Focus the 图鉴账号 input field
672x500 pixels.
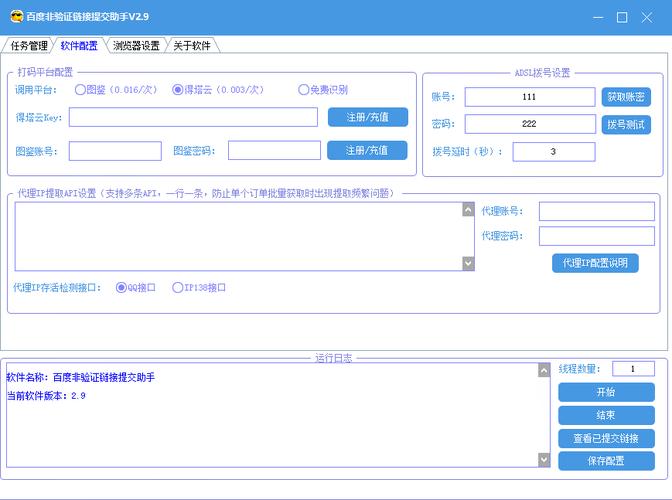[115, 151]
